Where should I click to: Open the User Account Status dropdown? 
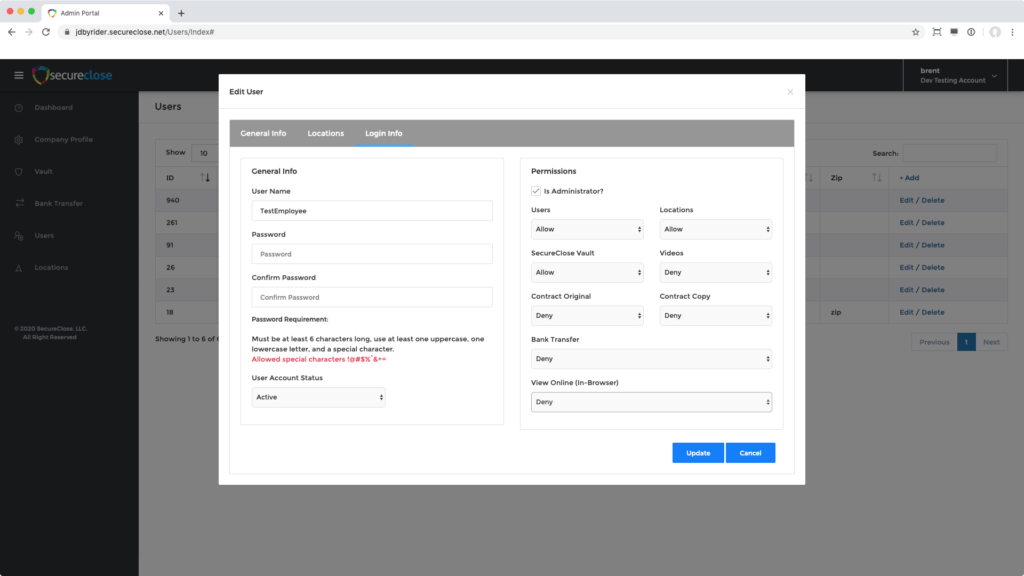pyautogui.click(x=318, y=397)
